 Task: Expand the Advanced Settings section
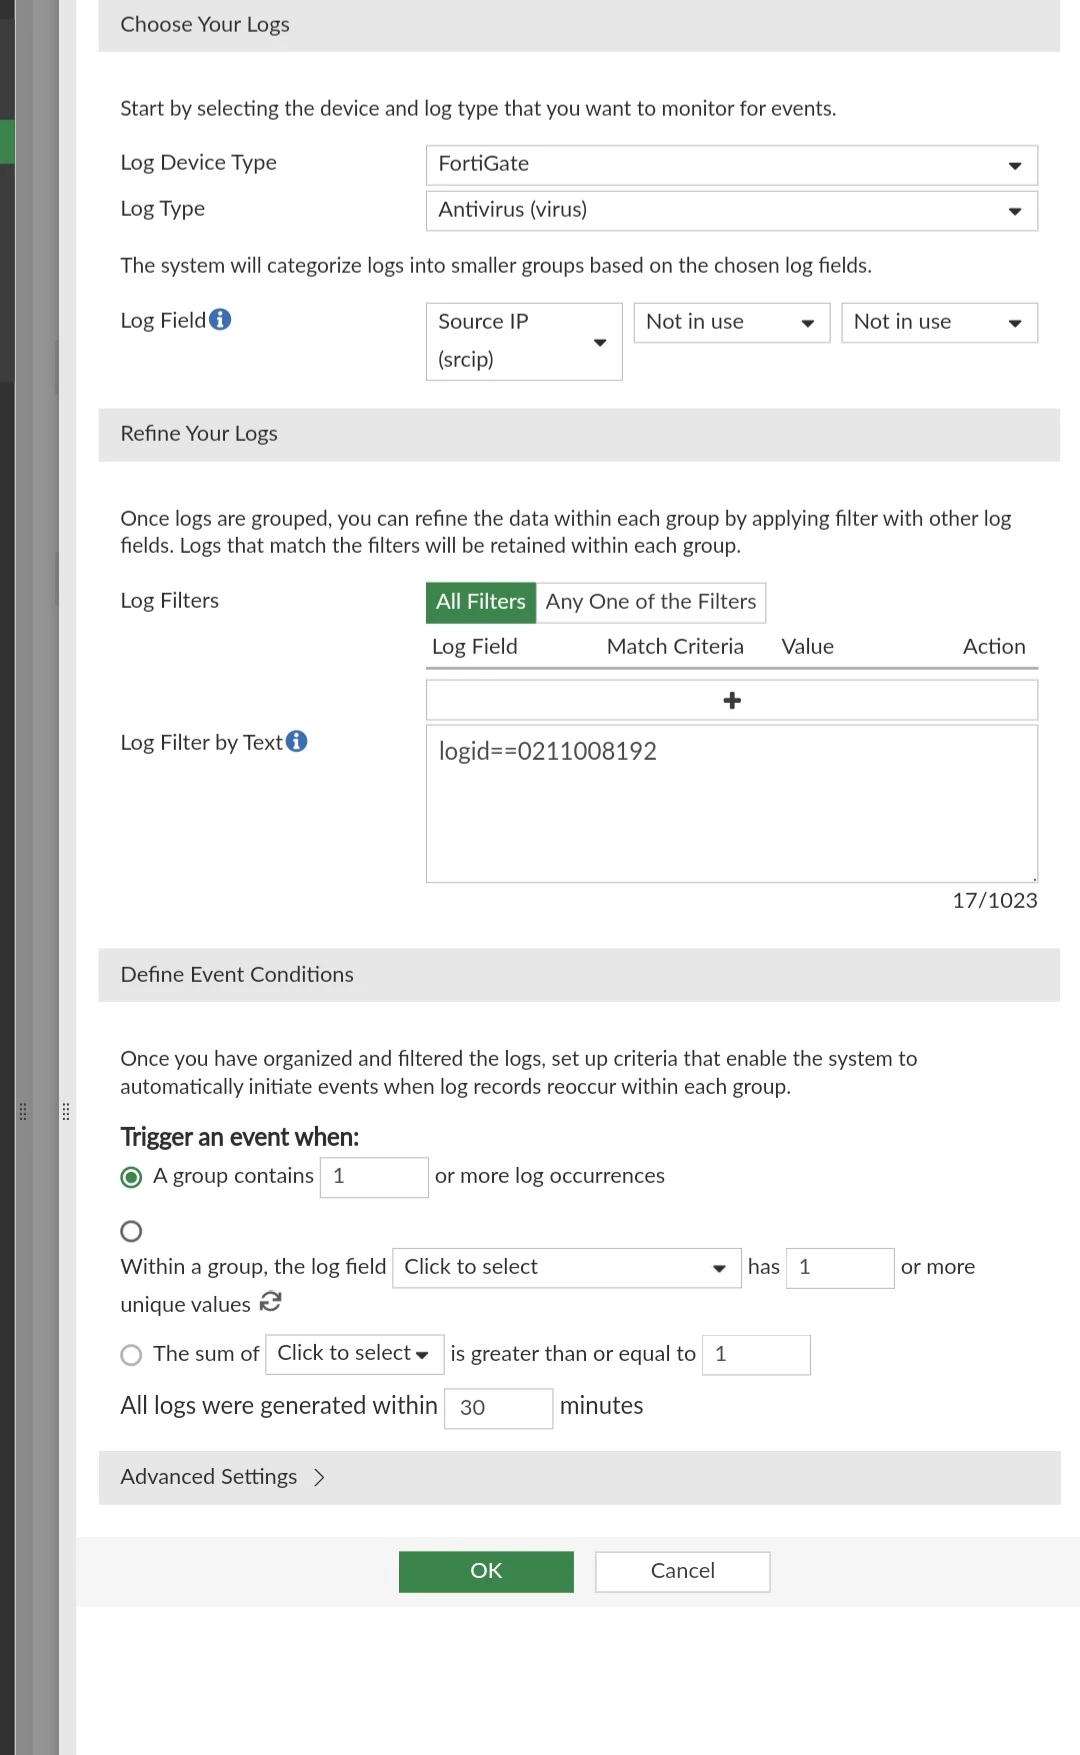[580, 1478]
